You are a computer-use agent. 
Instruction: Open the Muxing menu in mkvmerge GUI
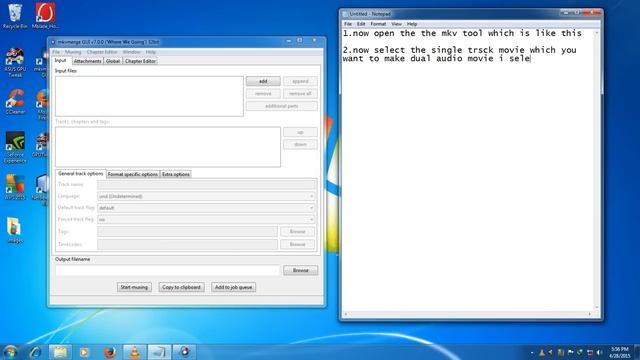(73, 52)
